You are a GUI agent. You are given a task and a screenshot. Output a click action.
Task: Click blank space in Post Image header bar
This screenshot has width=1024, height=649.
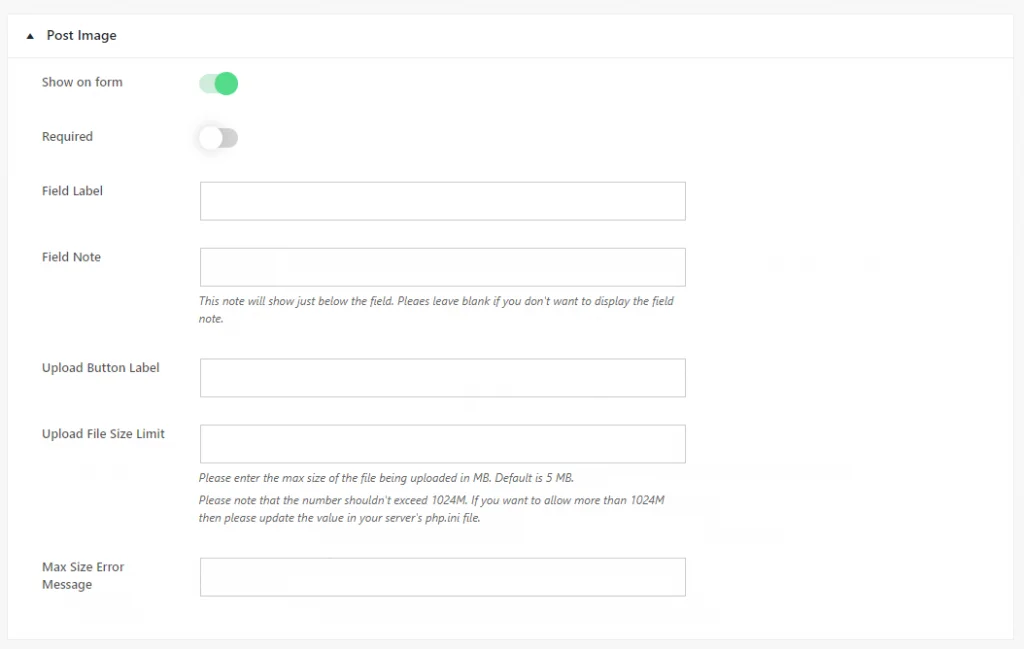pyautogui.click(x=562, y=36)
